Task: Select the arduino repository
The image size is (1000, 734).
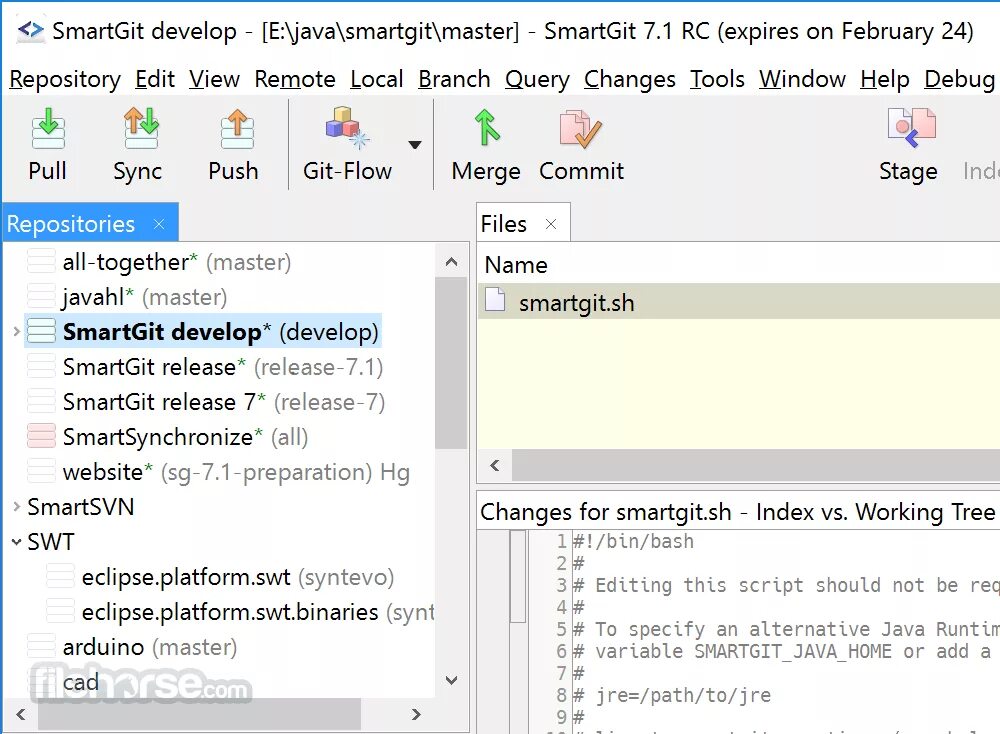Action: [150, 647]
